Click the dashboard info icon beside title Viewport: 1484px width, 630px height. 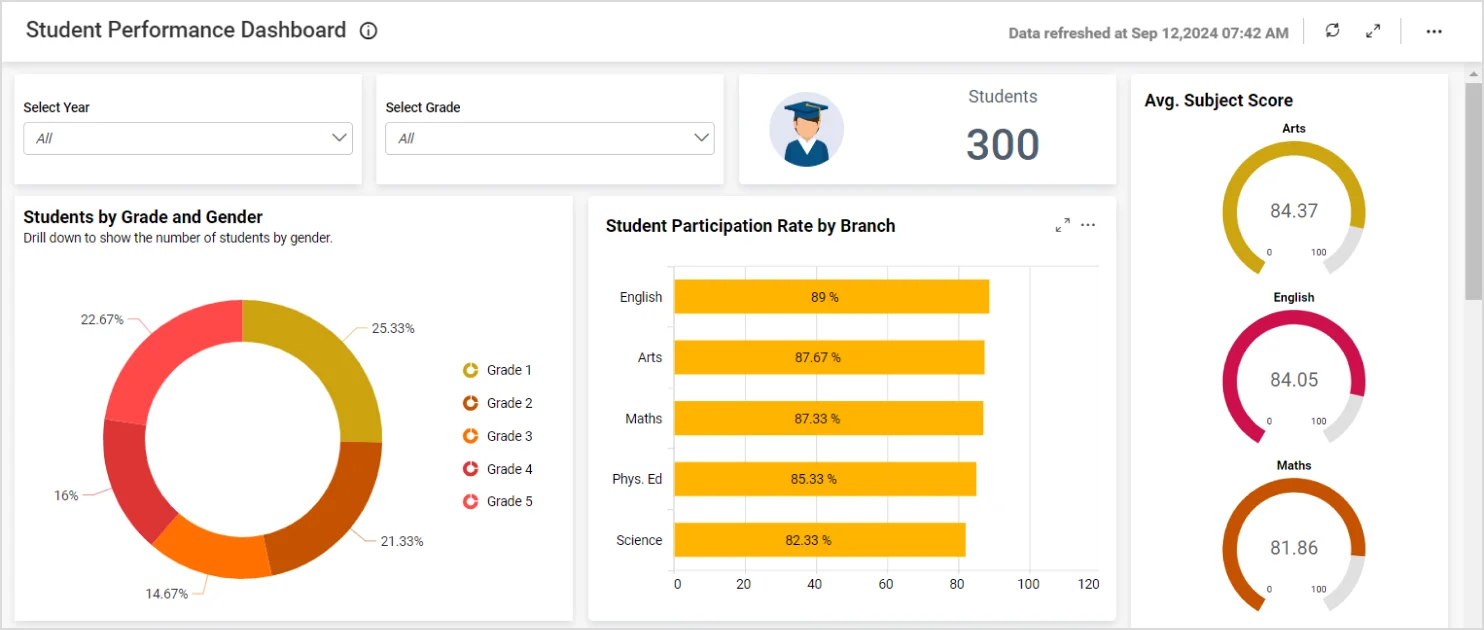click(368, 31)
